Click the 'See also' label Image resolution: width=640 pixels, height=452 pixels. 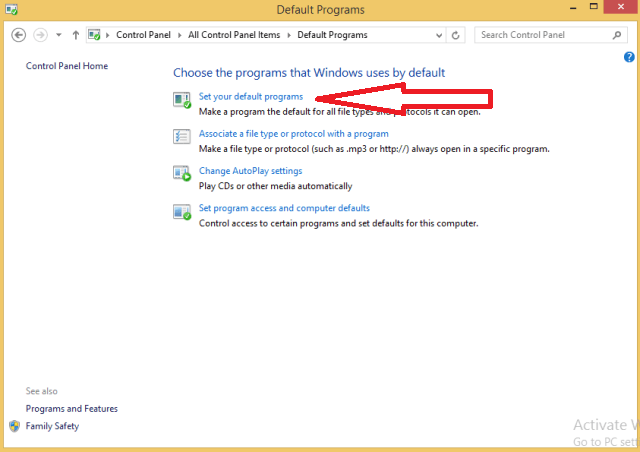pyautogui.click(x=41, y=391)
